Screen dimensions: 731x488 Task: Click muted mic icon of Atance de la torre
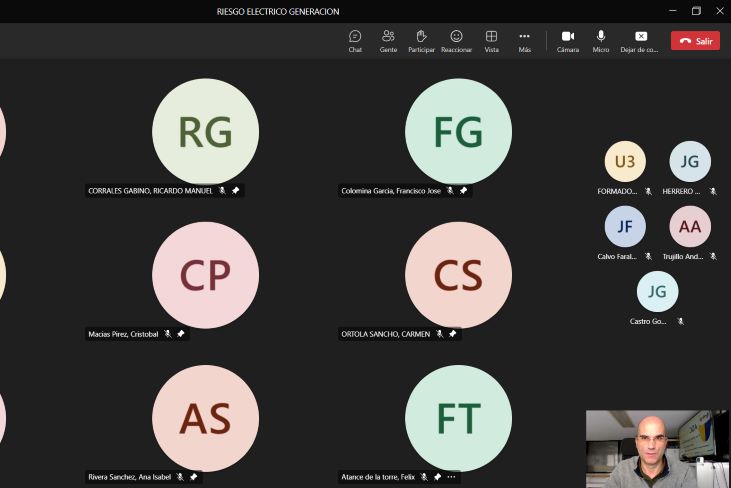424,477
